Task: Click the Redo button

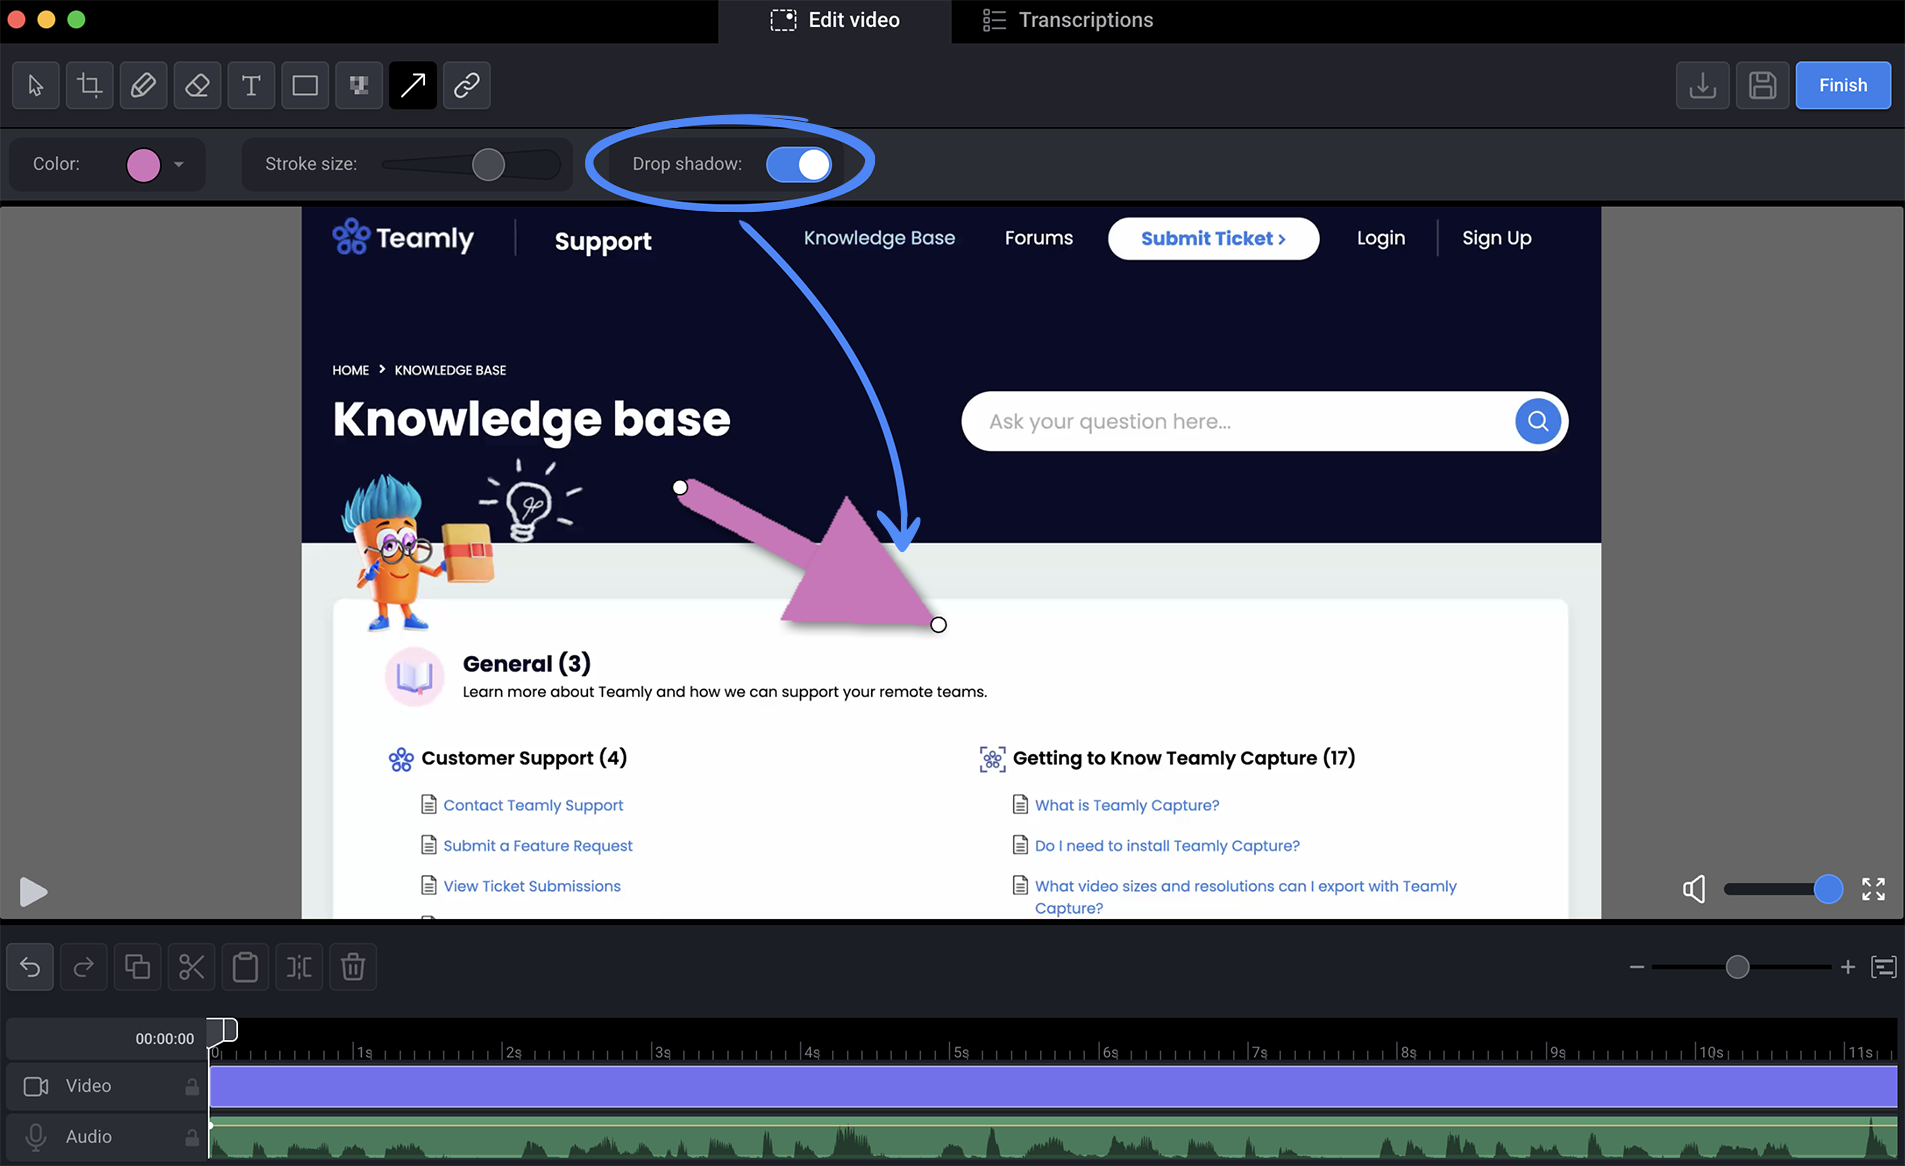Action: click(84, 967)
